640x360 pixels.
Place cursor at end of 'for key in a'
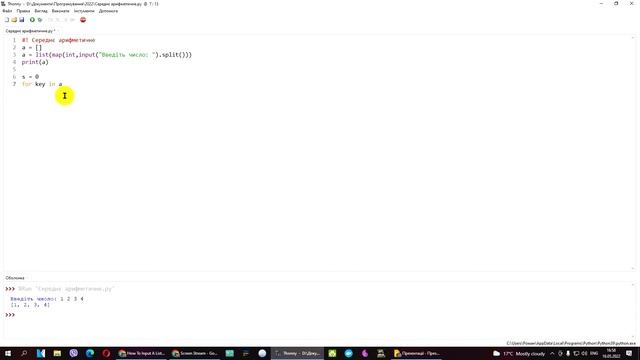[x=62, y=84]
